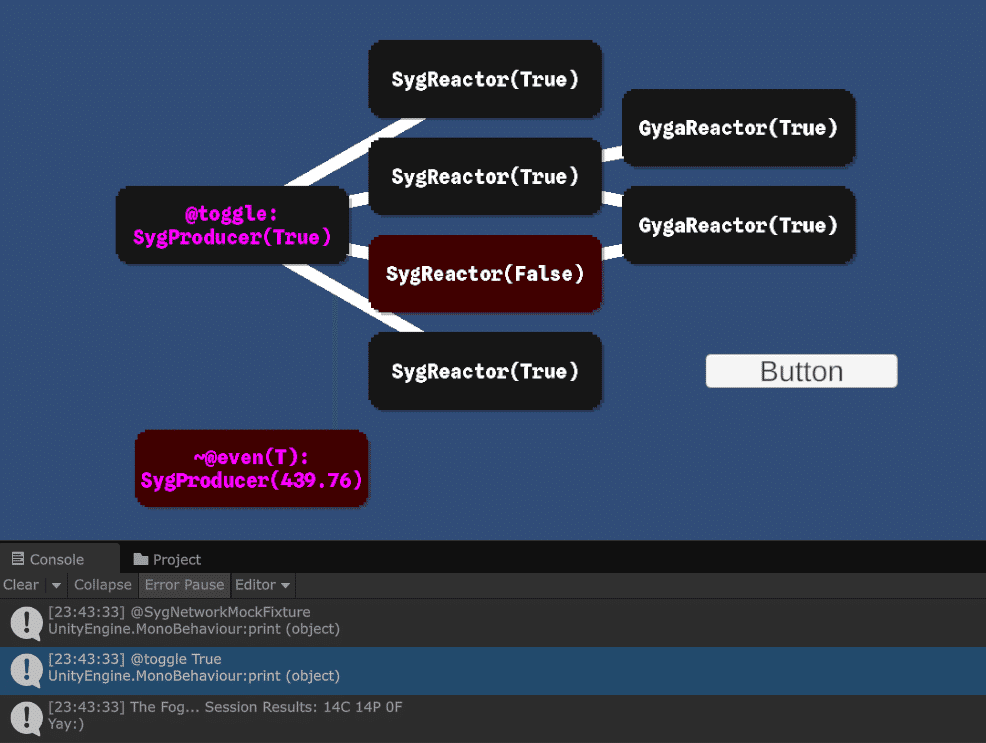This screenshot has height=743, width=986.
Task: Select the upper GygaReactor(True) node
Action: tap(738, 128)
